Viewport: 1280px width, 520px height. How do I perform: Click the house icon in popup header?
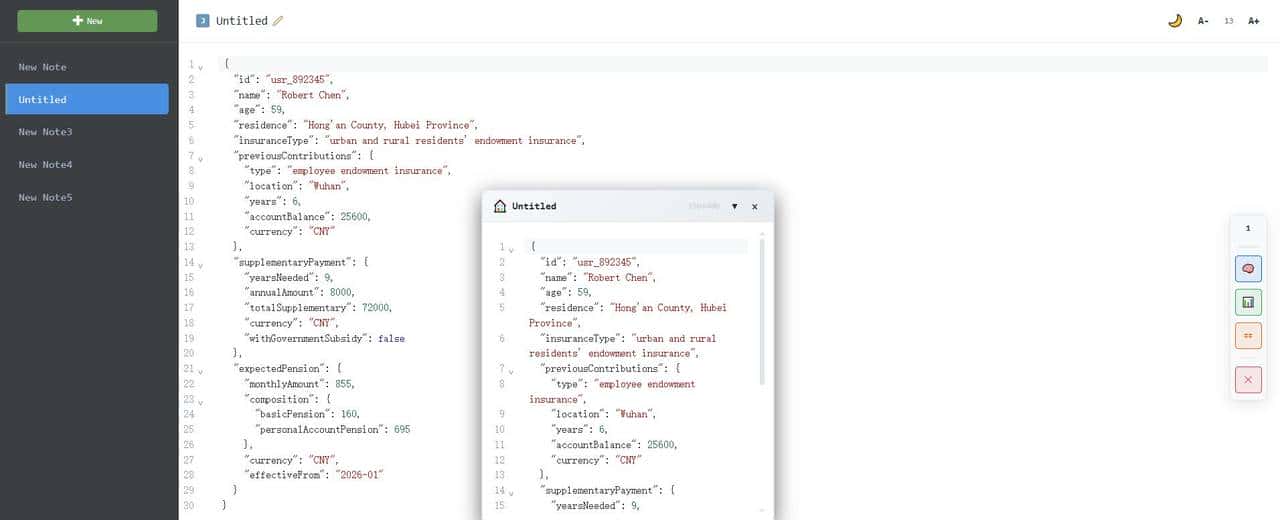point(500,206)
